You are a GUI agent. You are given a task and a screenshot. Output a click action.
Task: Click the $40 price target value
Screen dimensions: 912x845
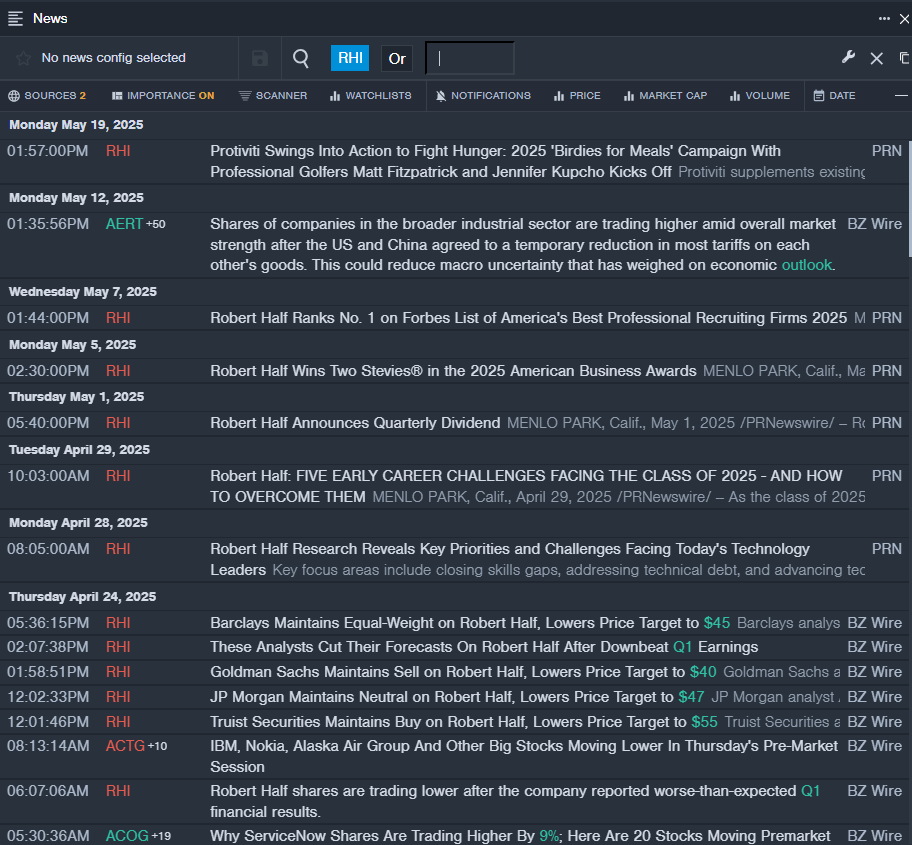703,672
